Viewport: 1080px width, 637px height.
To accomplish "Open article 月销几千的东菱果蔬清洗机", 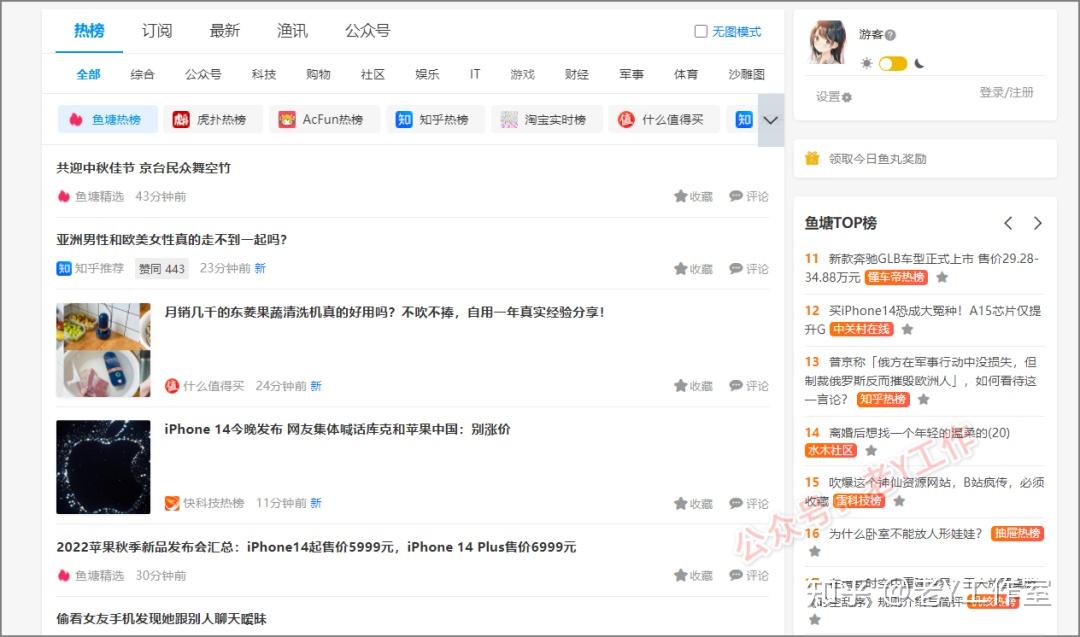I will [384, 313].
